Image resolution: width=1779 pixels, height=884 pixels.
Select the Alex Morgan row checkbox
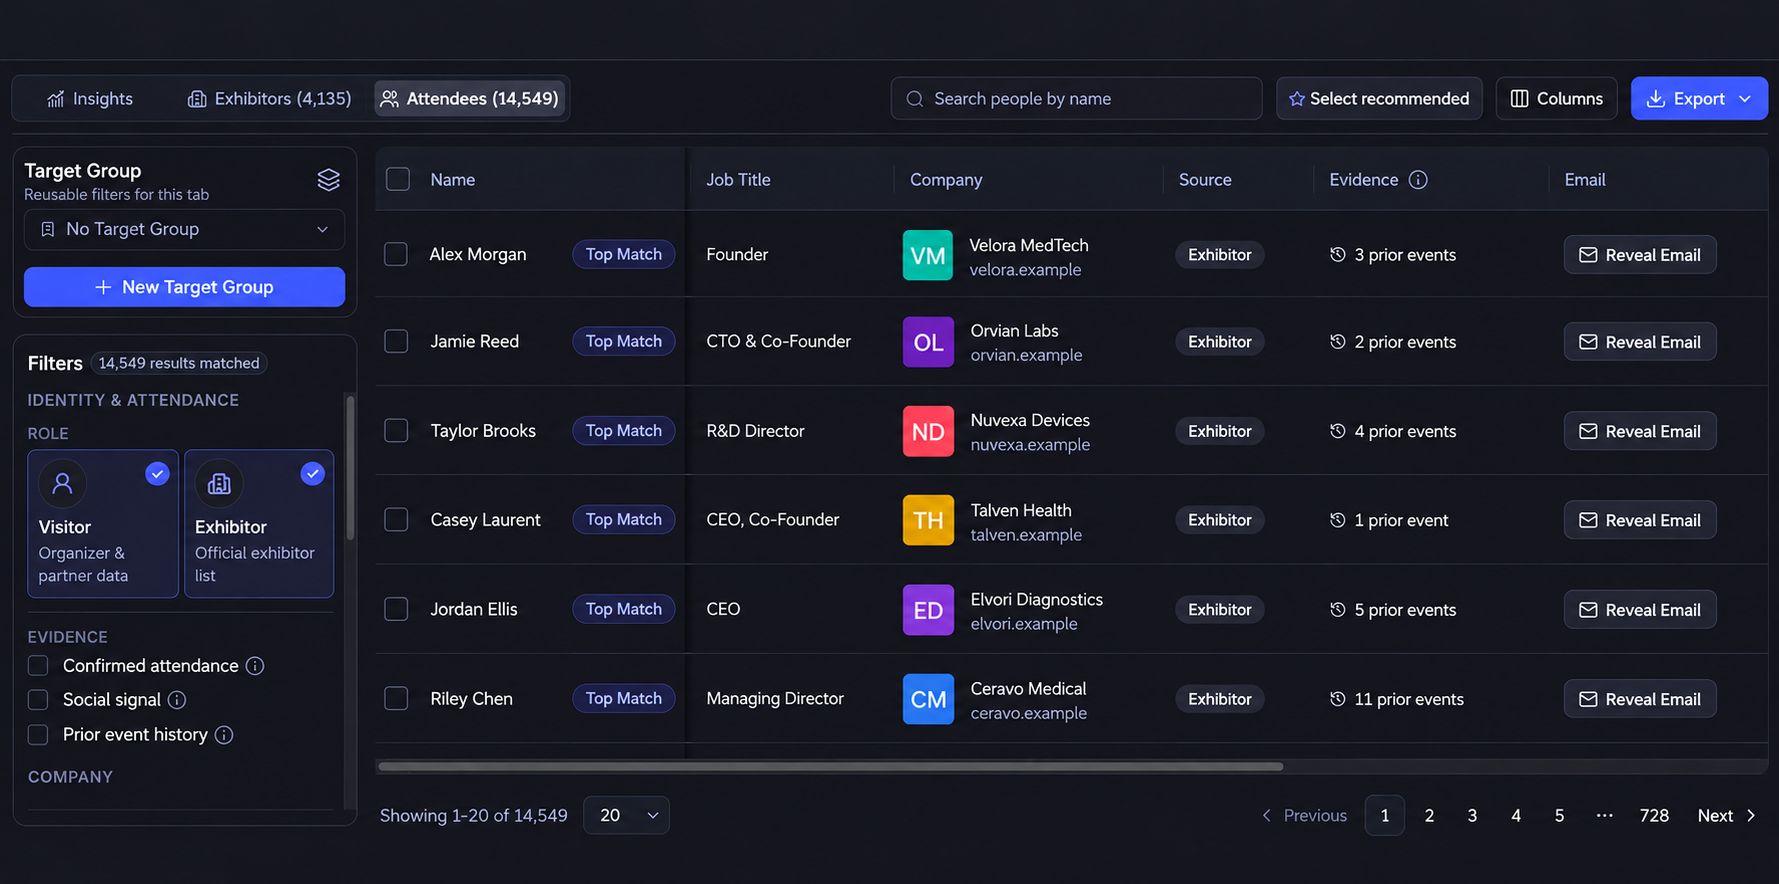click(x=396, y=254)
